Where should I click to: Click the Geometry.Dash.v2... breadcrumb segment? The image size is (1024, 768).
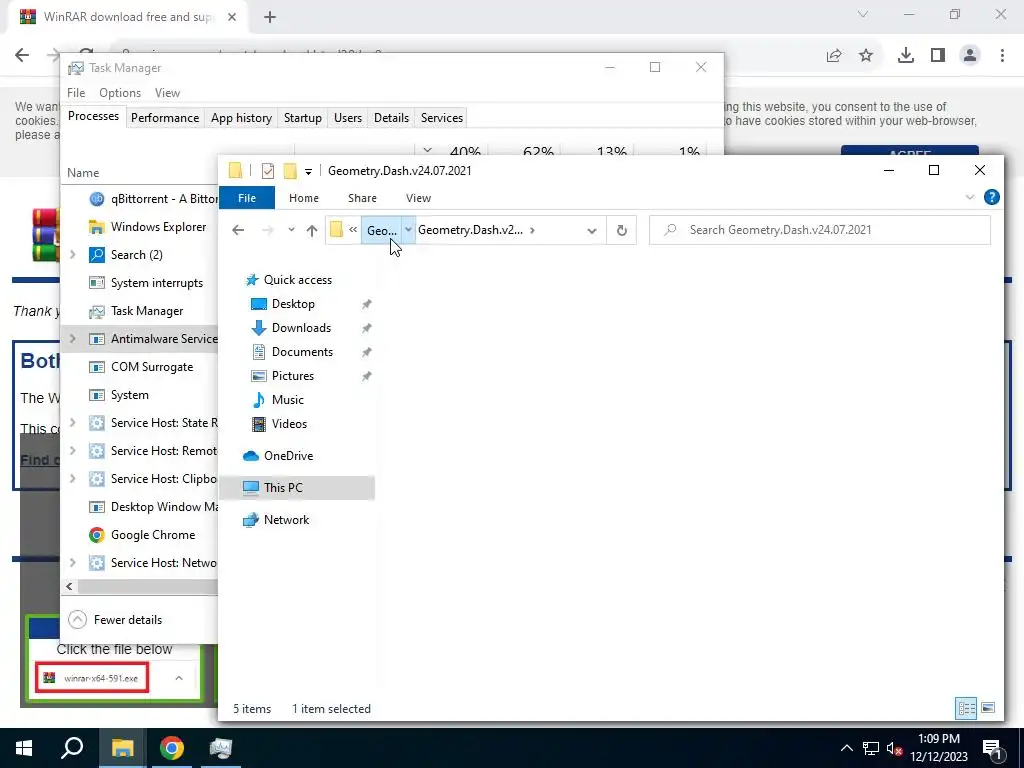[470, 230]
